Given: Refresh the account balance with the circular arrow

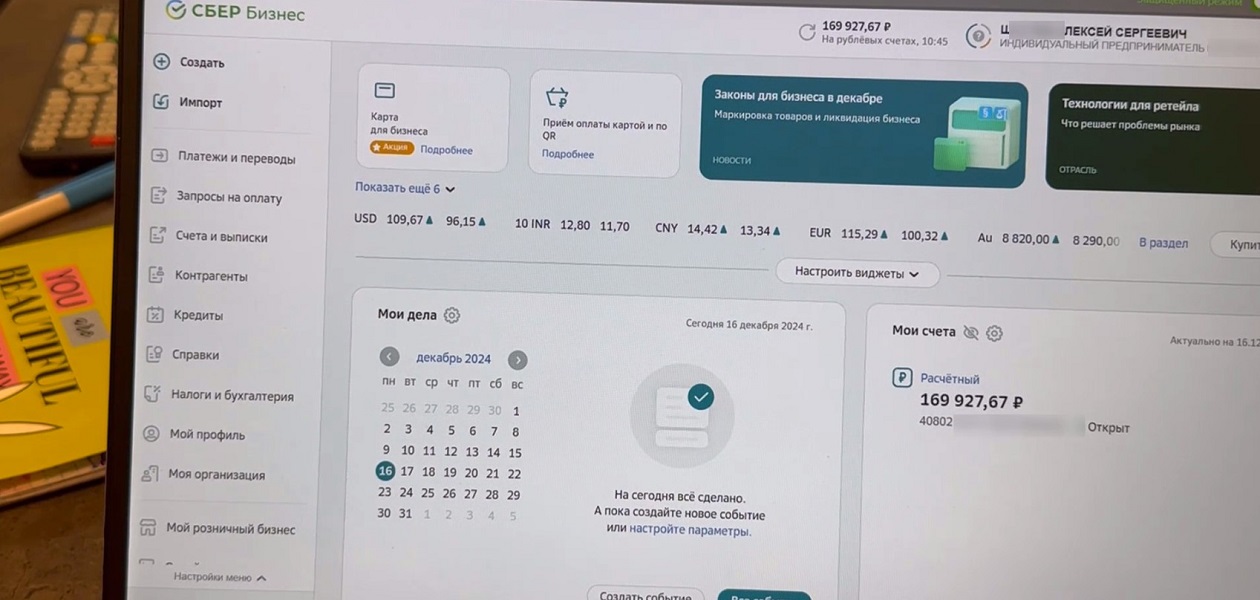Looking at the screenshot, I should click(x=807, y=33).
